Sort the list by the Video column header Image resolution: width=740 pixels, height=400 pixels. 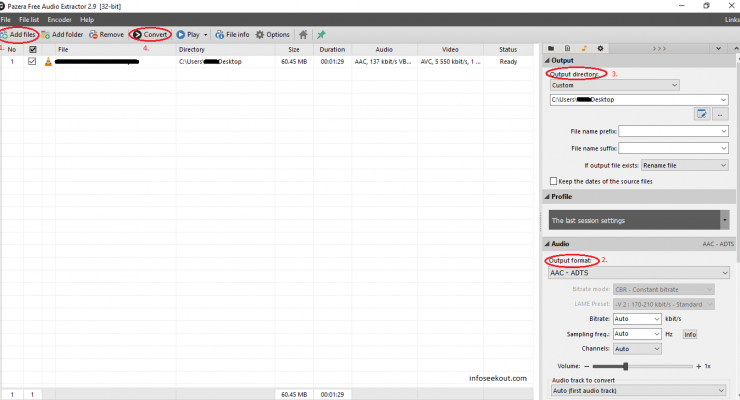(x=450, y=50)
